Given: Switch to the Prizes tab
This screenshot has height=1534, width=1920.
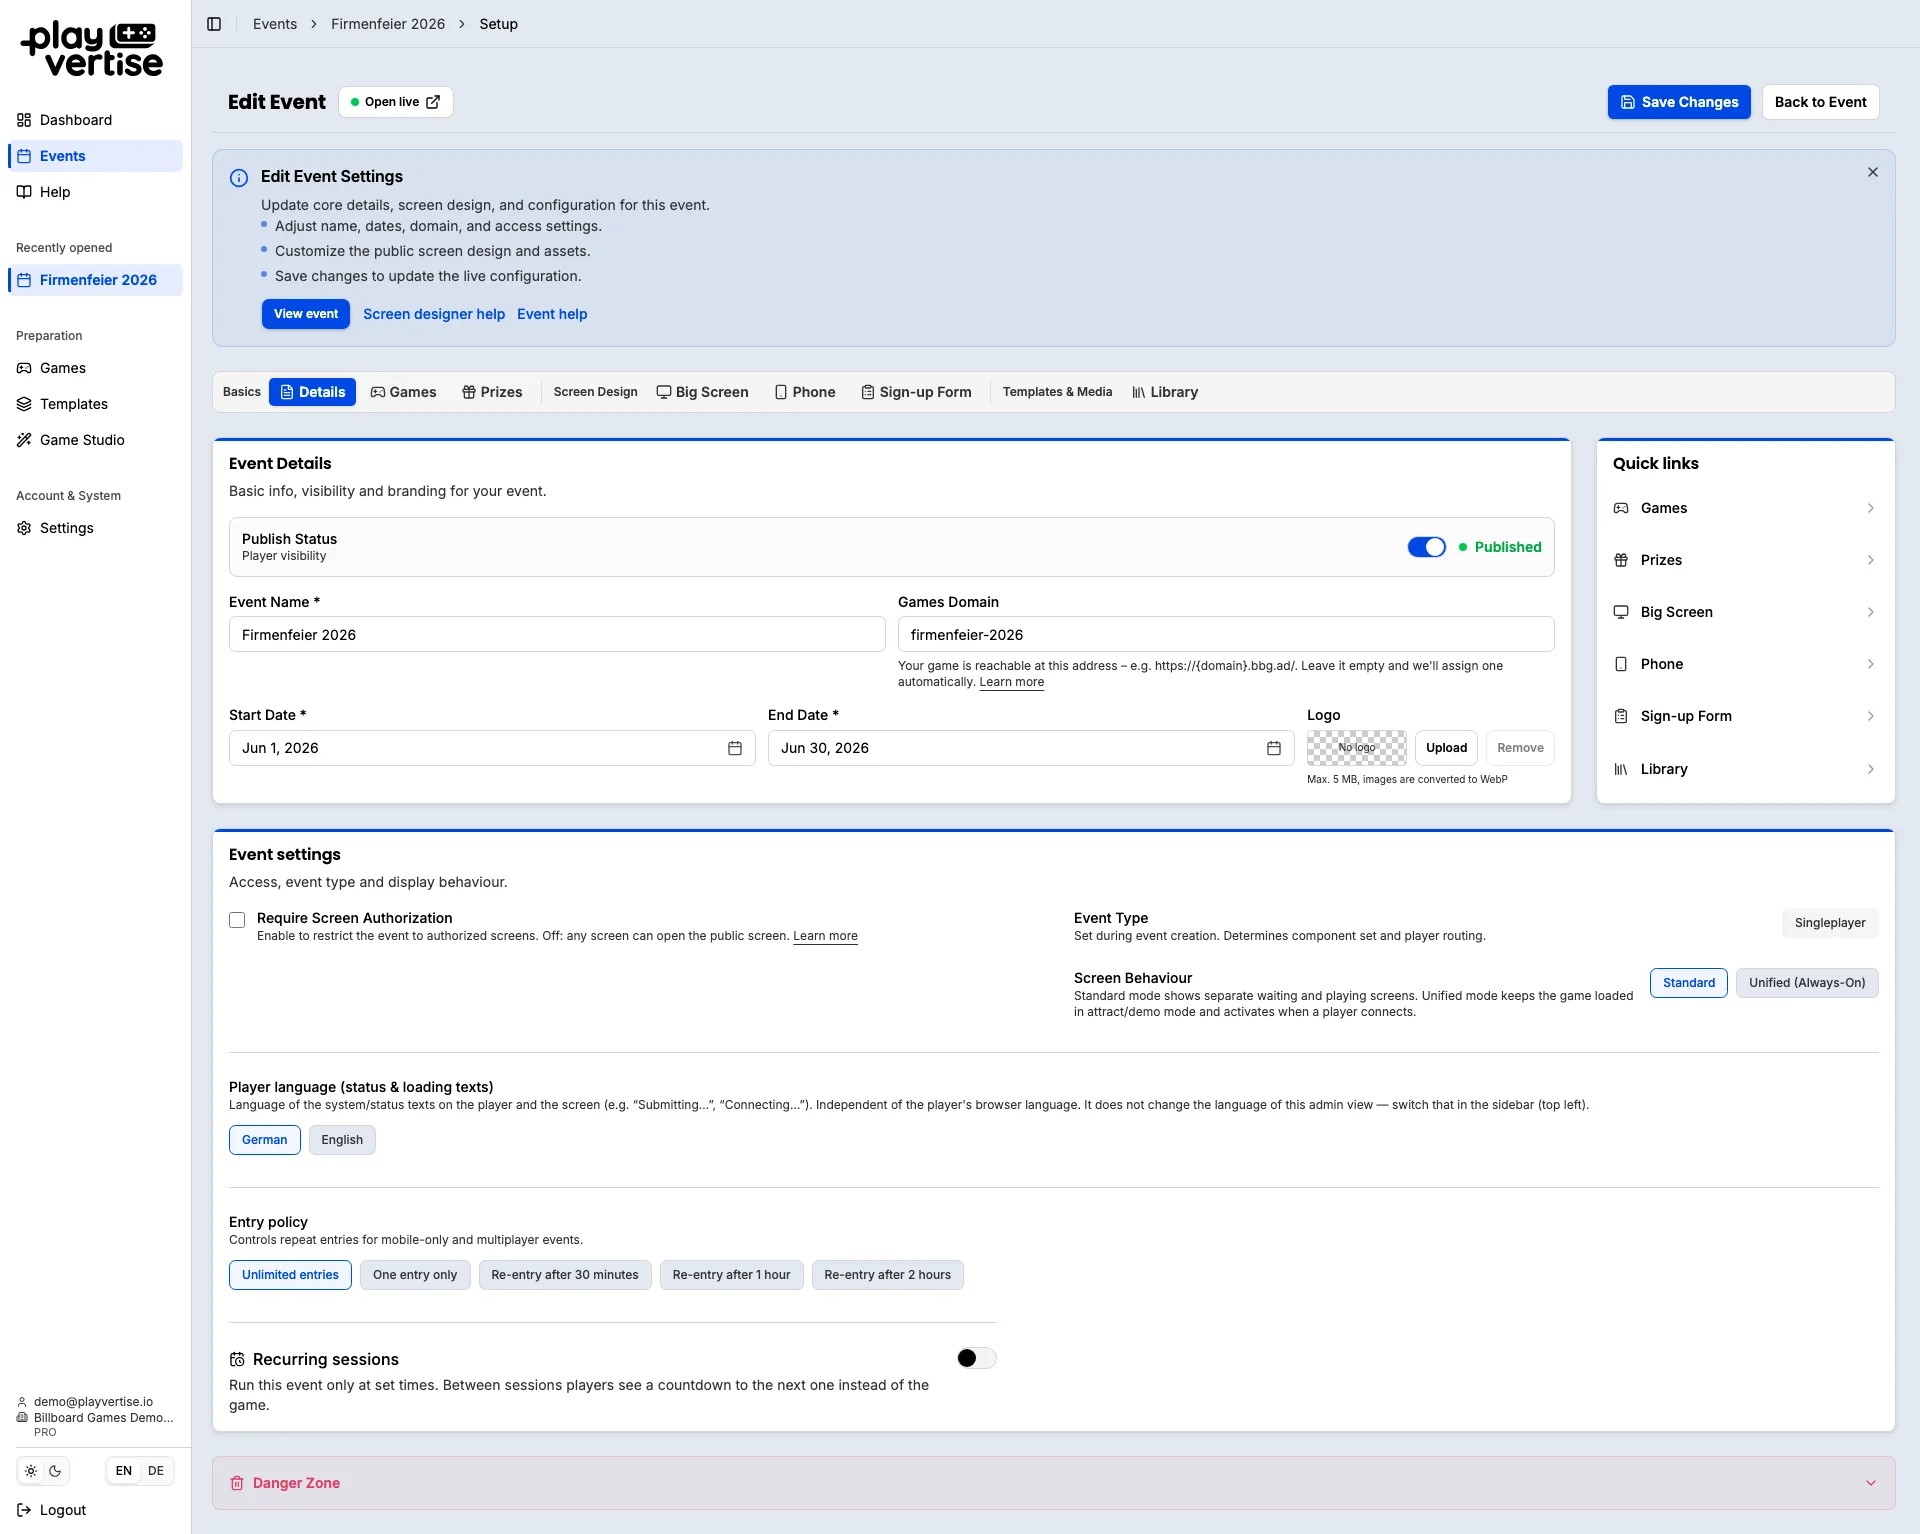Looking at the screenshot, I should pyautogui.click(x=492, y=392).
